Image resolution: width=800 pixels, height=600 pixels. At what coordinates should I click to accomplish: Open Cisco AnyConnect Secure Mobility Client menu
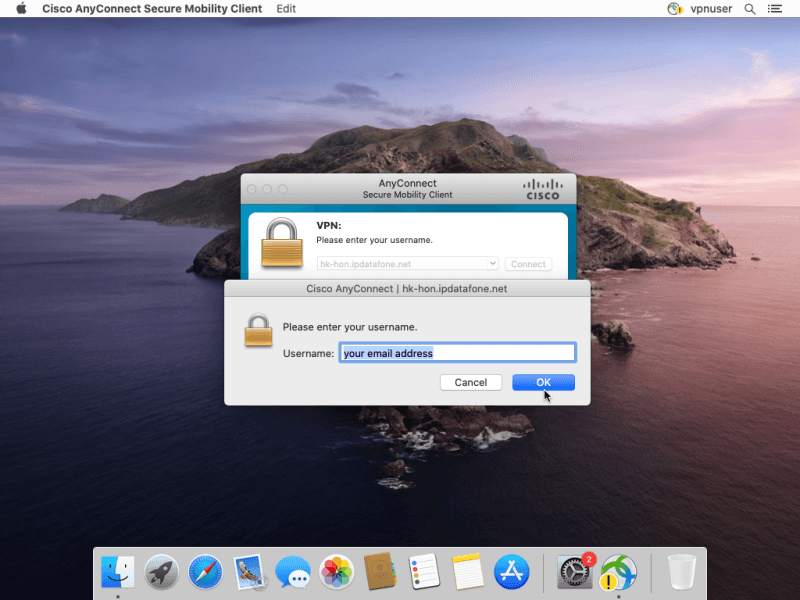point(152,8)
